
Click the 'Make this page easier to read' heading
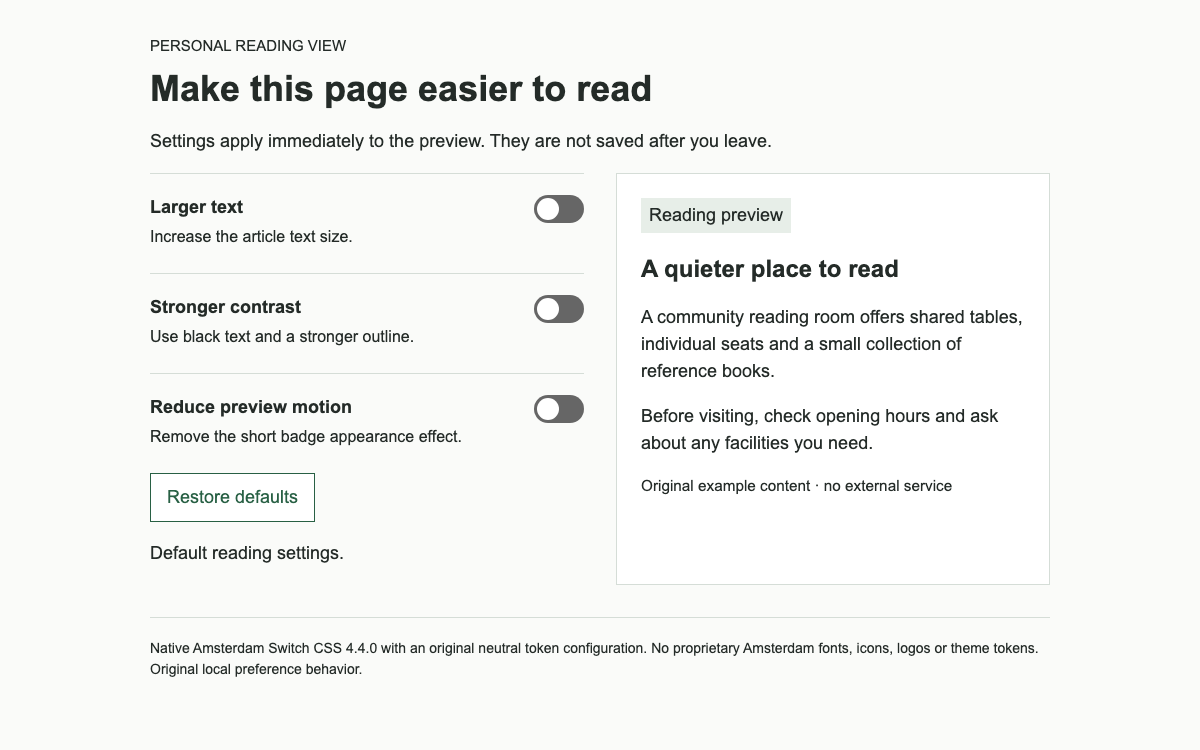point(401,89)
